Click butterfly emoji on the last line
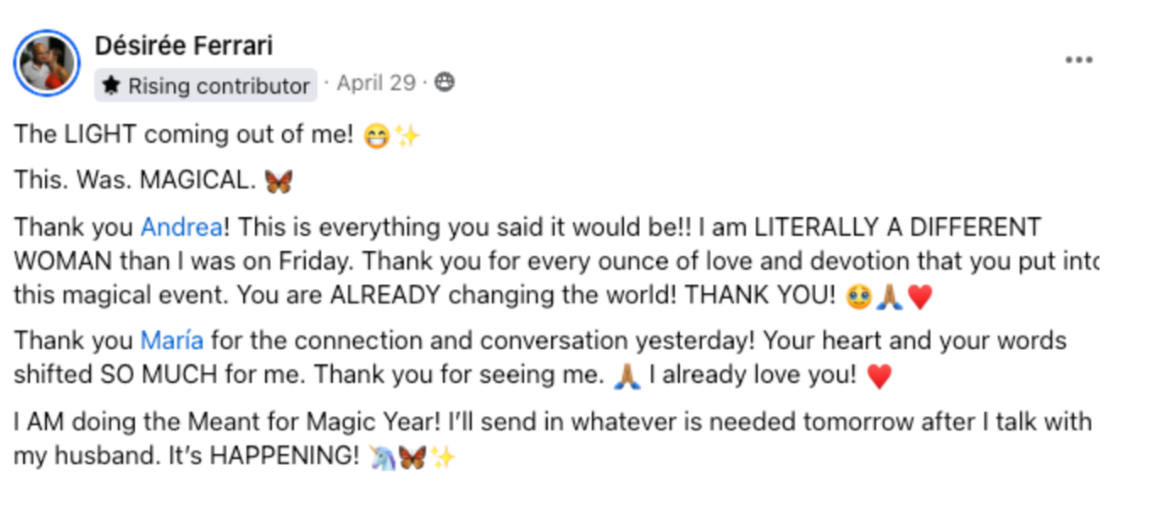Image resolution: width=1175 pixels, height=508 pixels. [412, 458]
